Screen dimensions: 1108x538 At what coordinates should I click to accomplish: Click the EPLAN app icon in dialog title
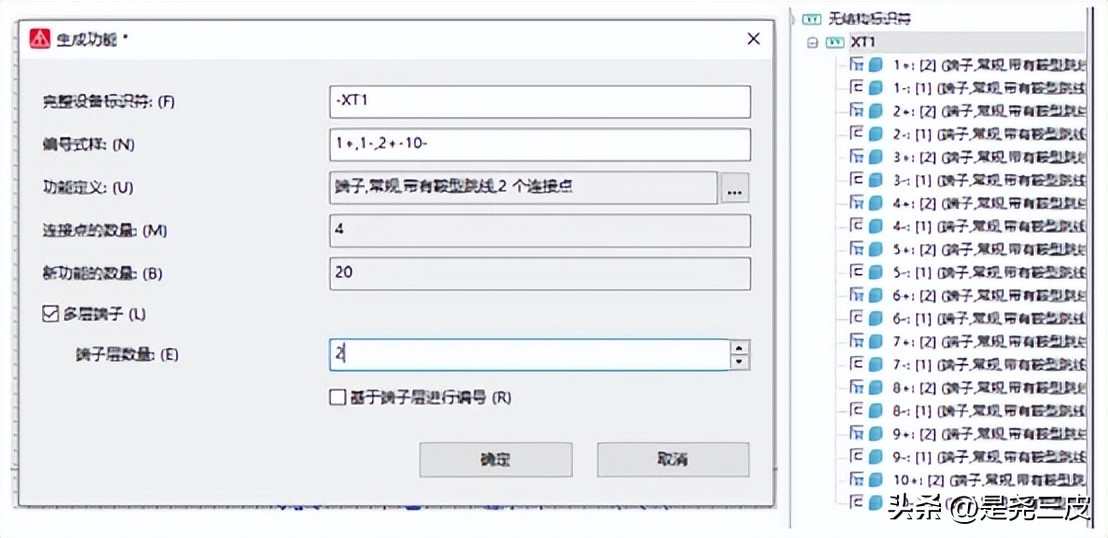(x=41, y=39)
